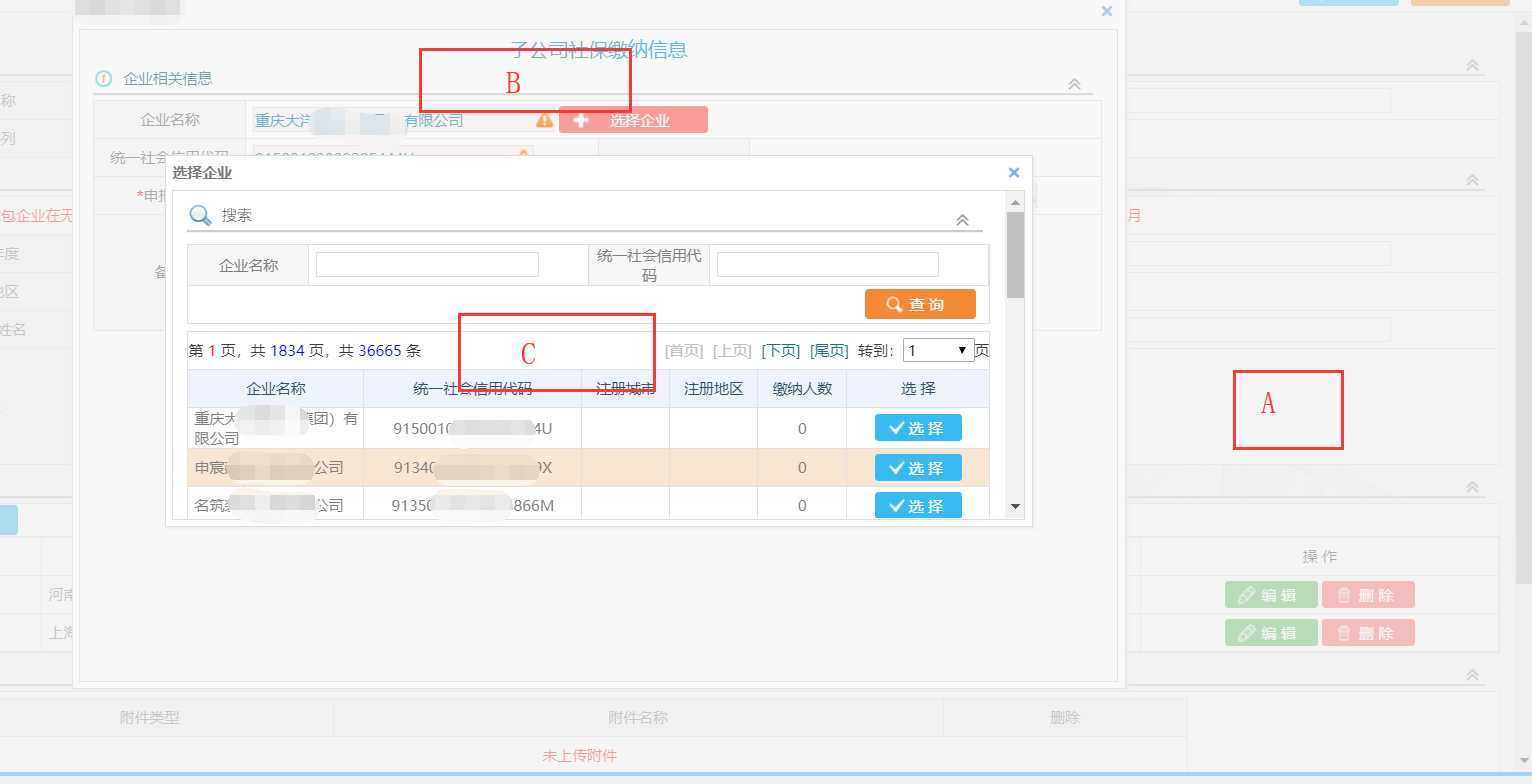Go to 下页 next page link

click(x=780, y=351)
